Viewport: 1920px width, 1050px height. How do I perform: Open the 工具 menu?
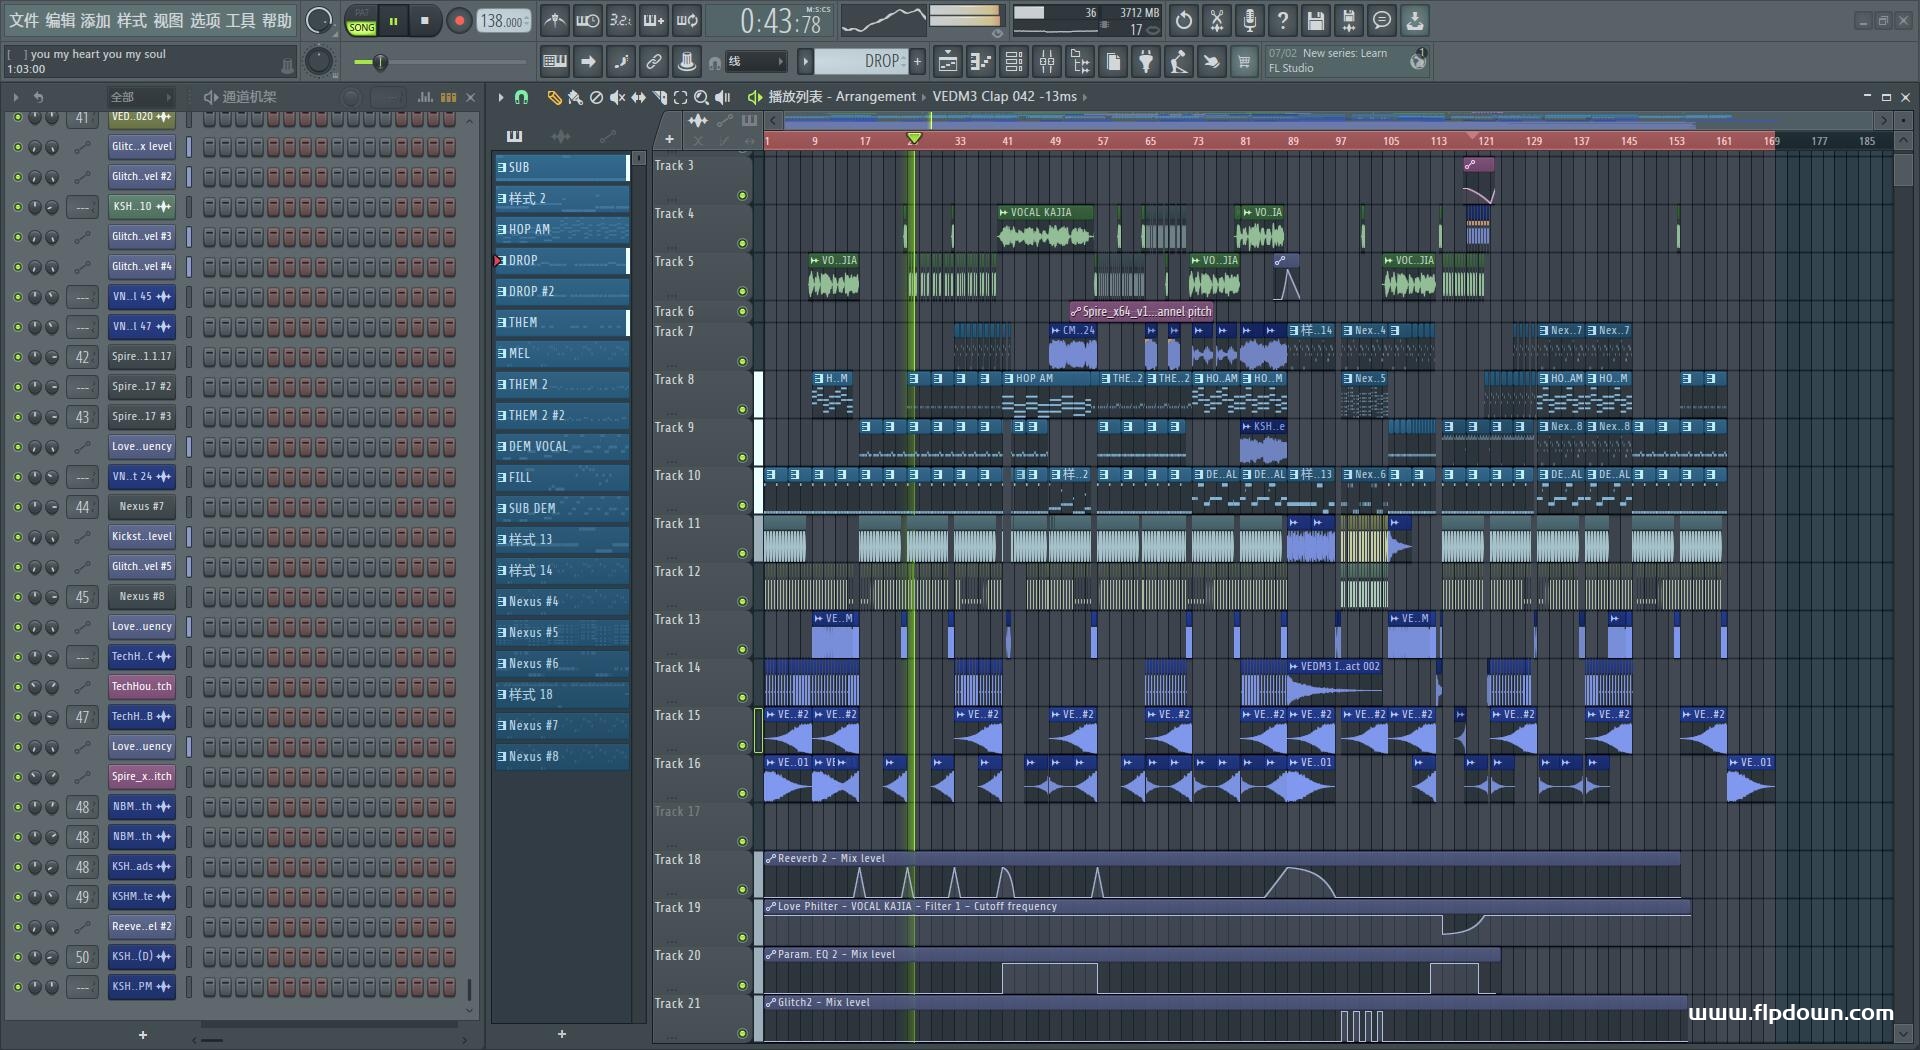(240, 20)
